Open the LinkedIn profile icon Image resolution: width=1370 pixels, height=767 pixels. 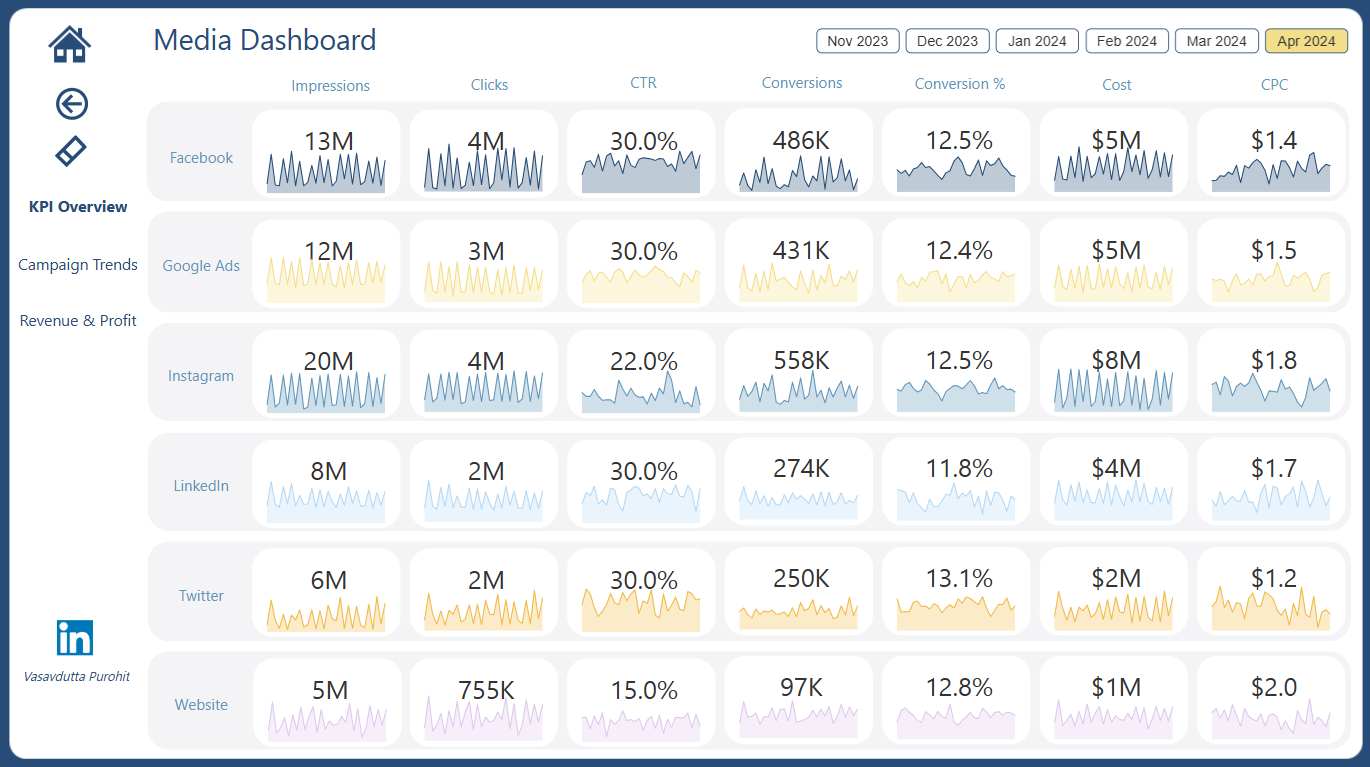tap(75, 638)
